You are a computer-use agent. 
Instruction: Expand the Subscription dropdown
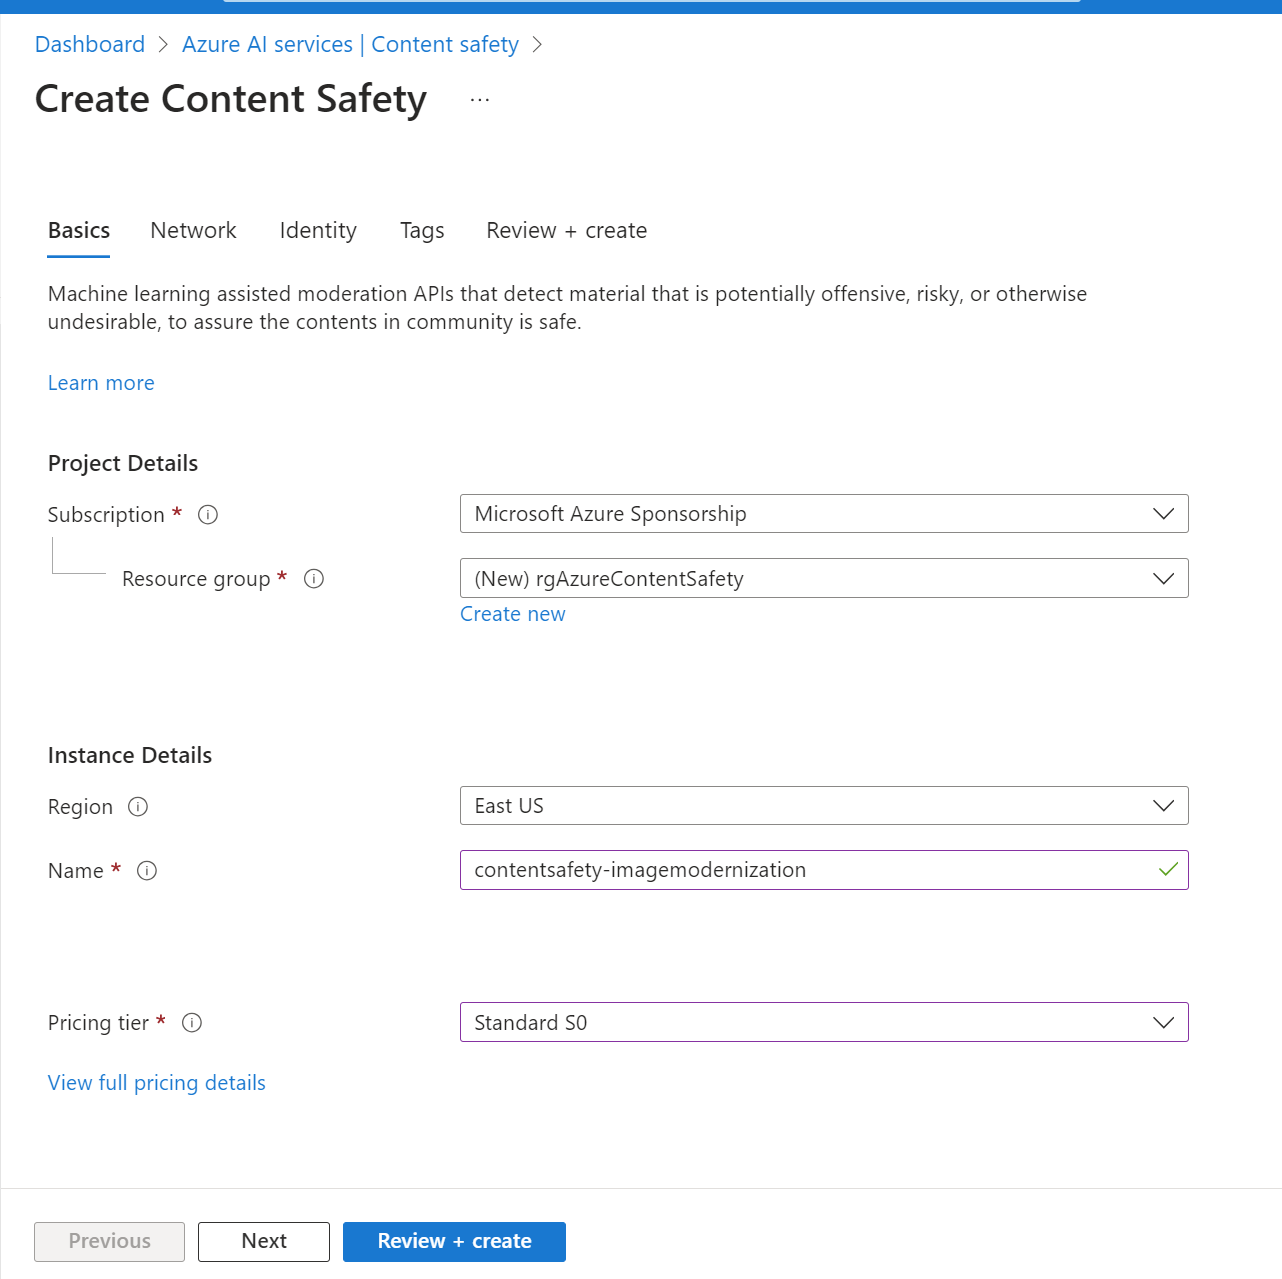point(823,514)
